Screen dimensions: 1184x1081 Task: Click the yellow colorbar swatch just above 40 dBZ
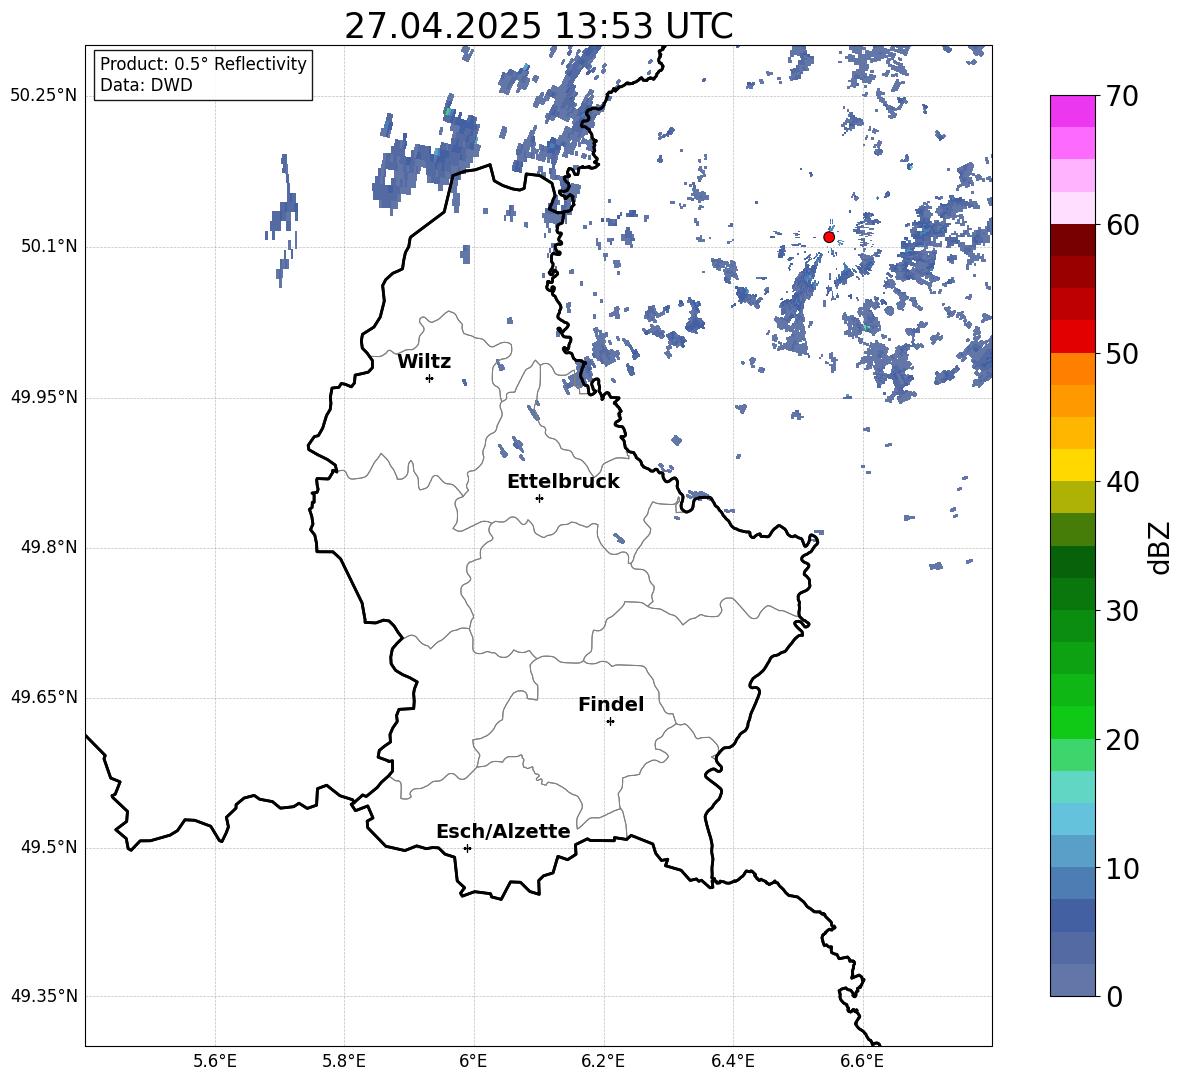click(1073, 466)
